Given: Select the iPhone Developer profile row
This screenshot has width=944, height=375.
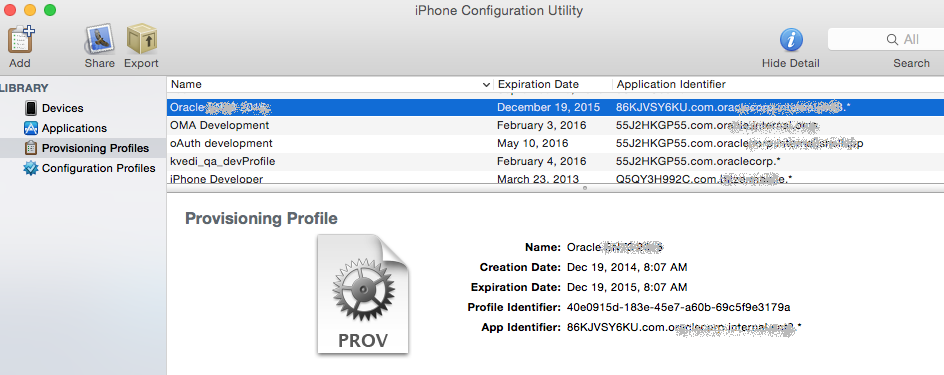Looking at the screenshot, I should pyautogui.click(x=555, y=179).
